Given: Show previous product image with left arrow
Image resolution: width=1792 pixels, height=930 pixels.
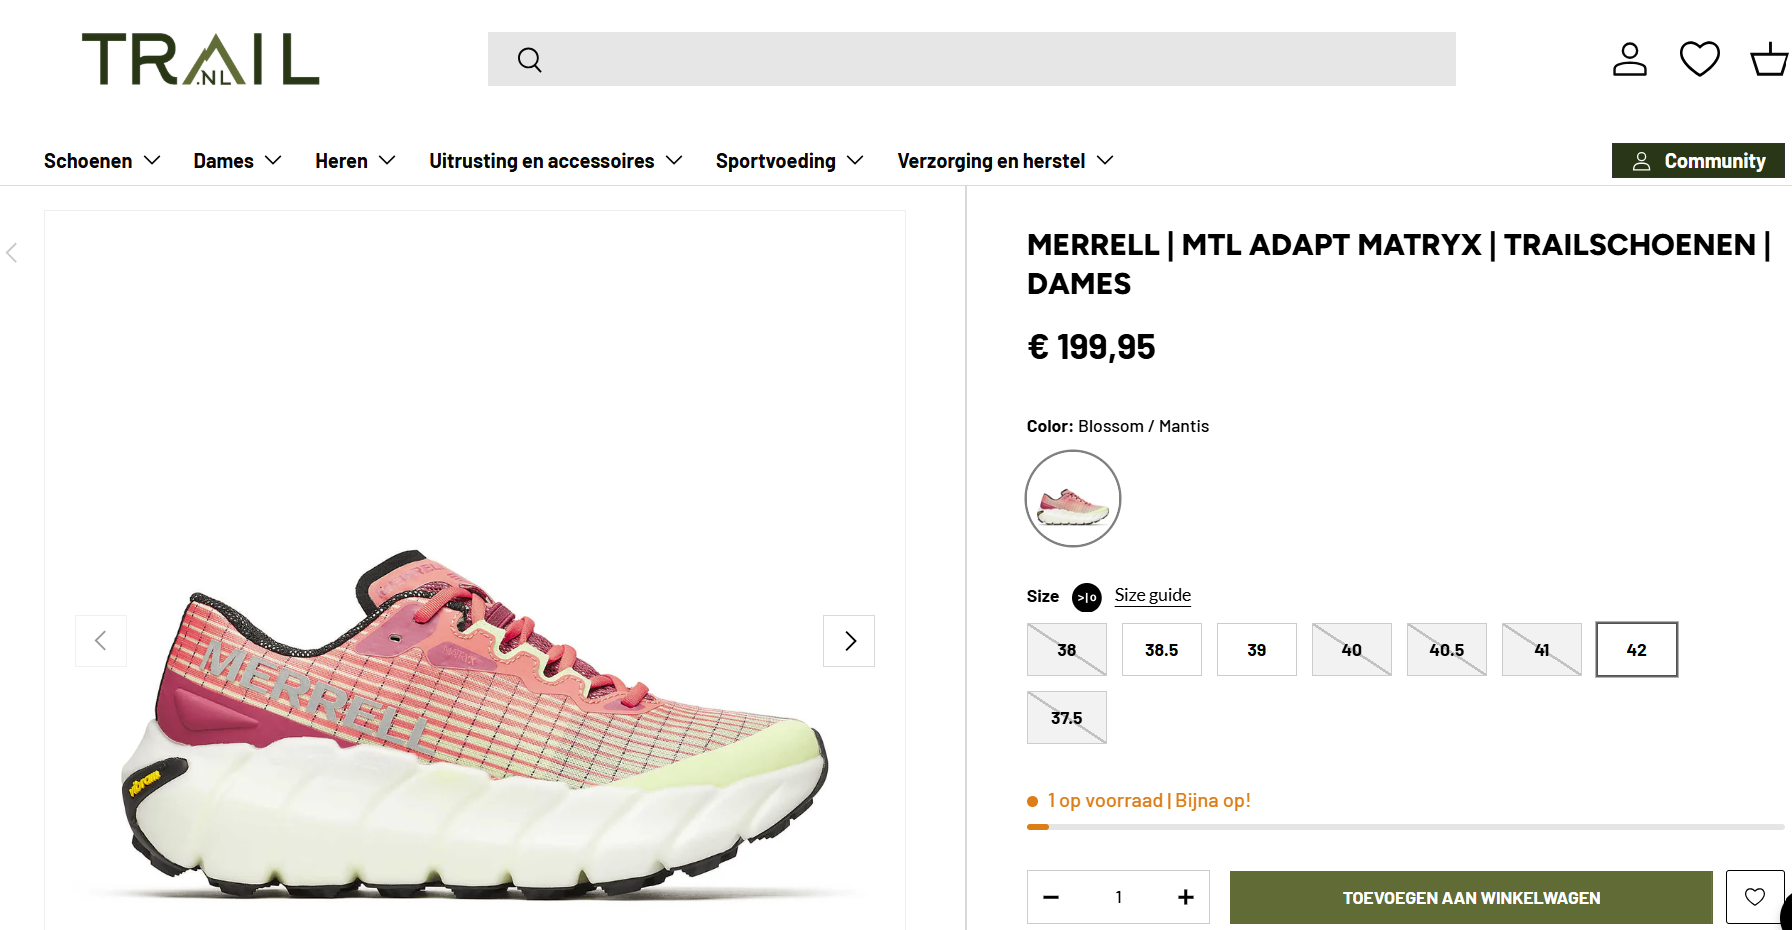Looking at the screenshot, I should pyautogui.click(x=100, y=641).
